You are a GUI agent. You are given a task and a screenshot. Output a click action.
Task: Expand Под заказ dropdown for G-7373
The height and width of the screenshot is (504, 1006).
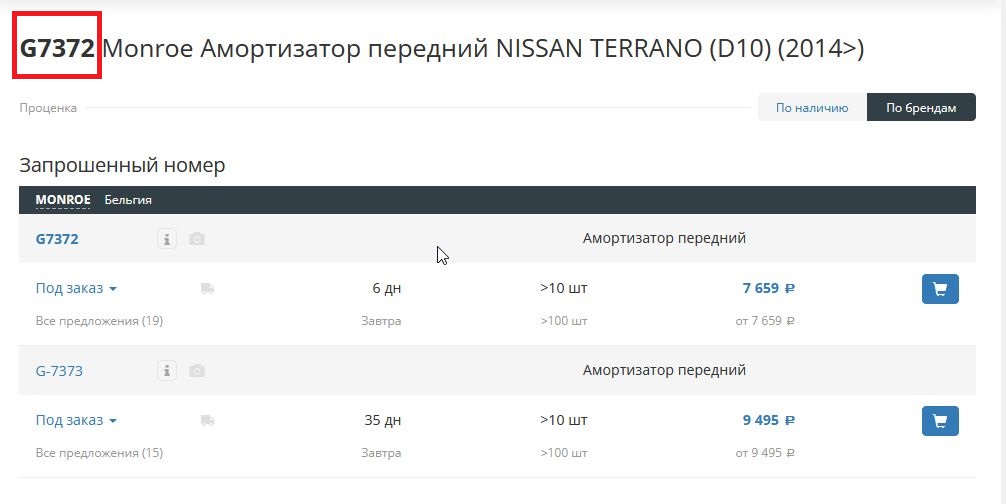(x=76, y=420)
